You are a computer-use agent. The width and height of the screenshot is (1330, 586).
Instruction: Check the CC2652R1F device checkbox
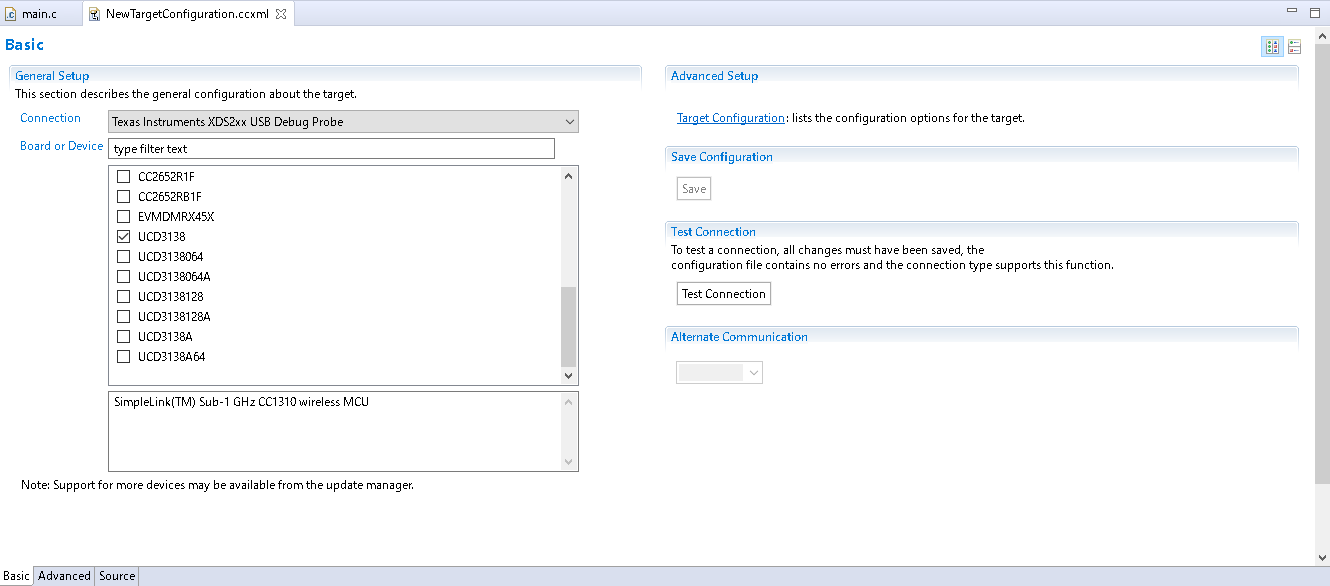pos(124,177)
